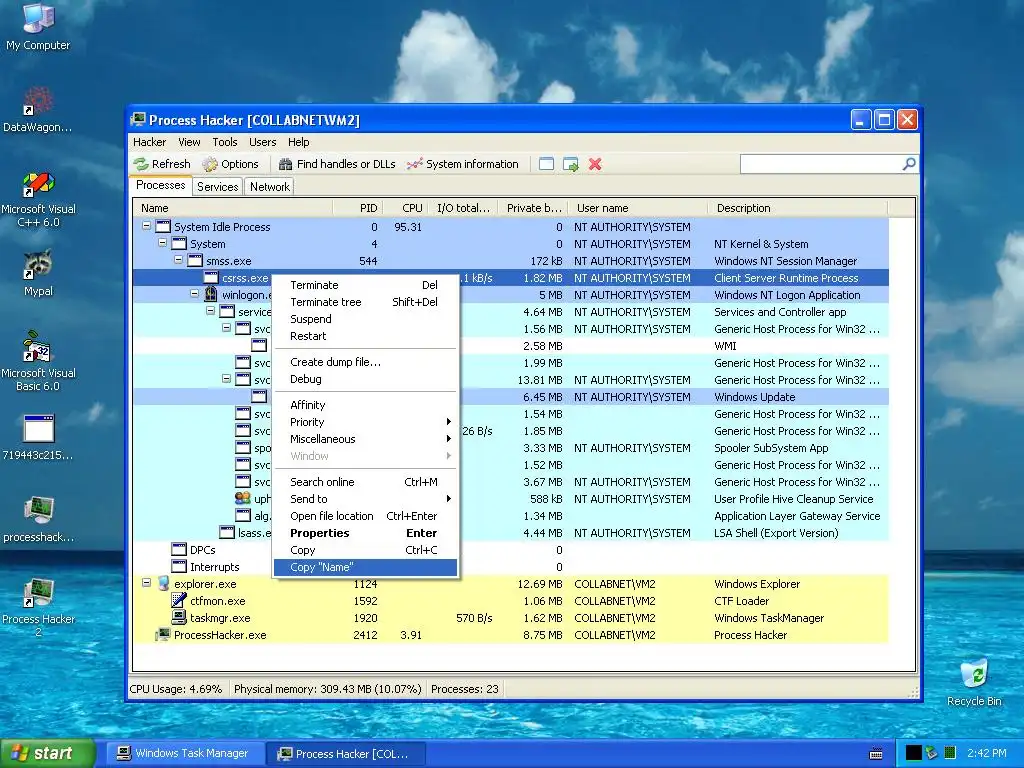
Task: Select Debug in the context menu
Action: click(365, 379)
